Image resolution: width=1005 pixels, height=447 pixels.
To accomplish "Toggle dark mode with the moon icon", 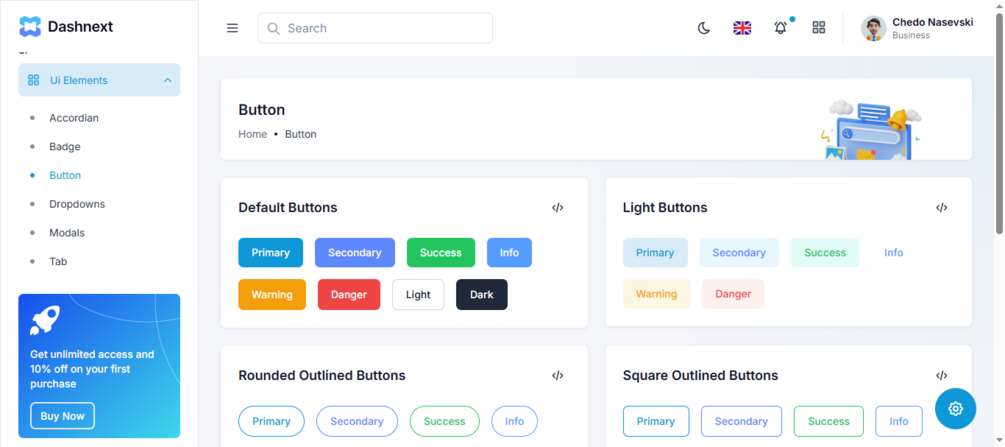I will [704, 28].
